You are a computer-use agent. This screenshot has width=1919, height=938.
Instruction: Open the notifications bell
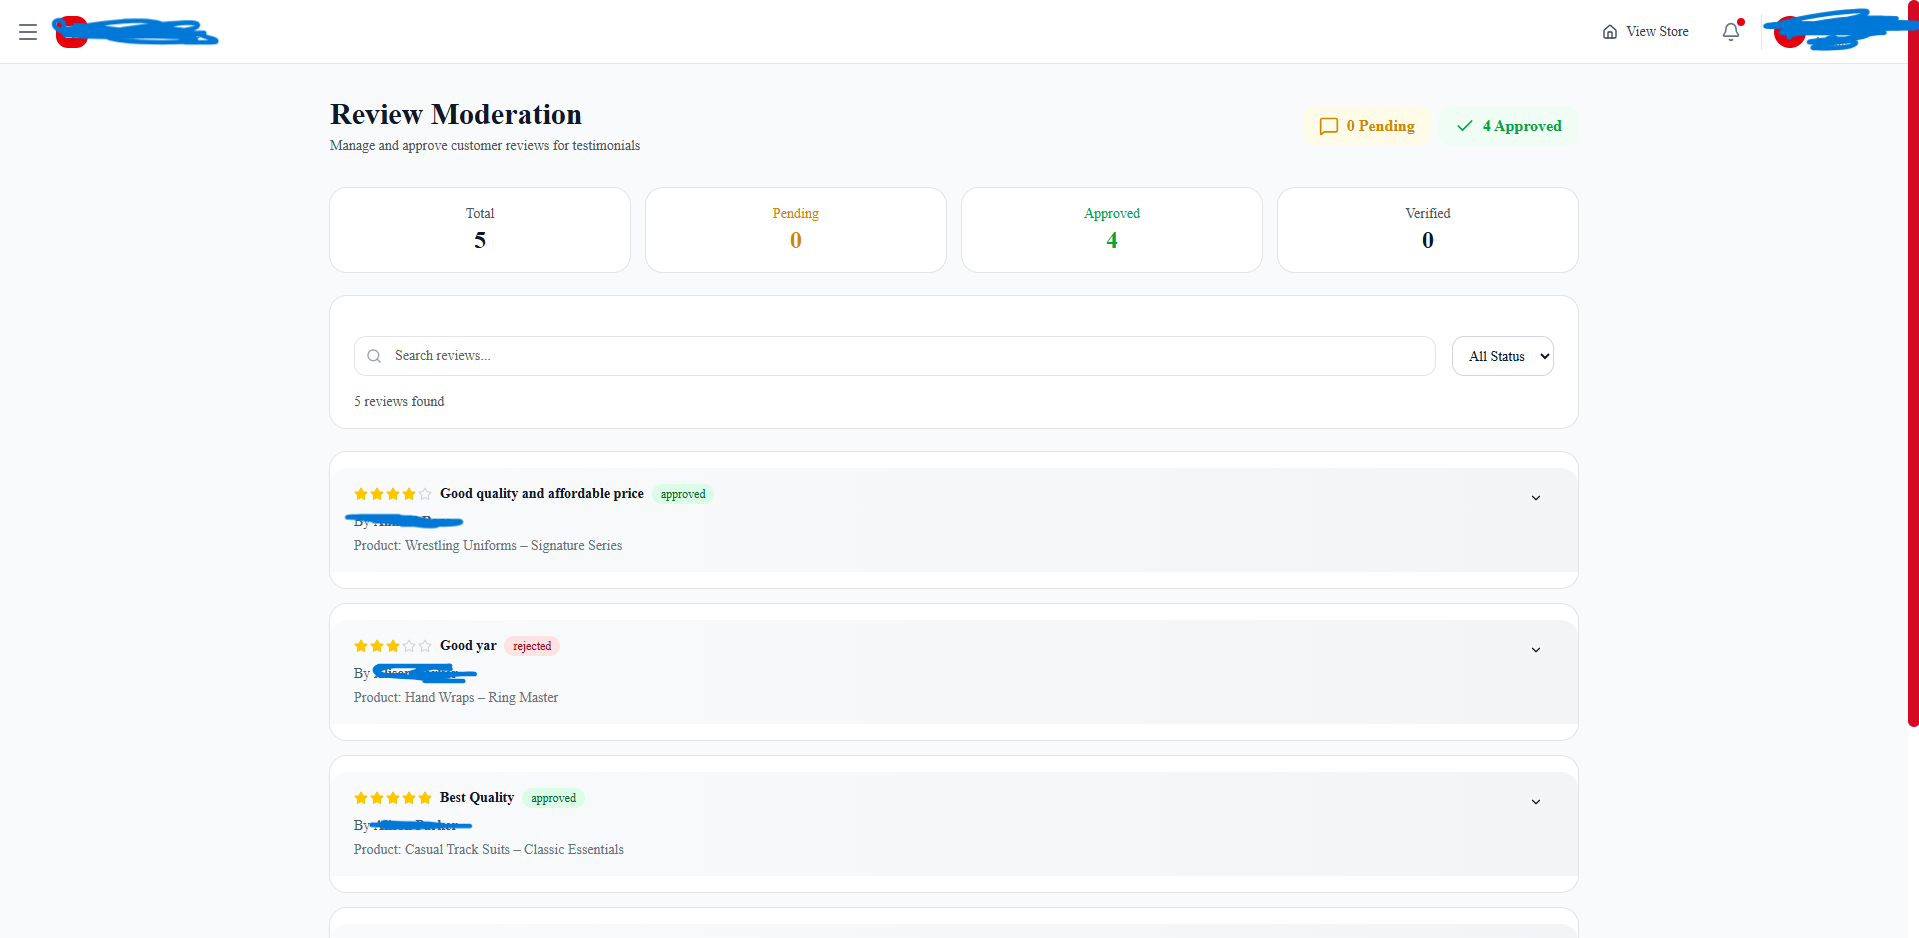click(x=1731, y=32)
